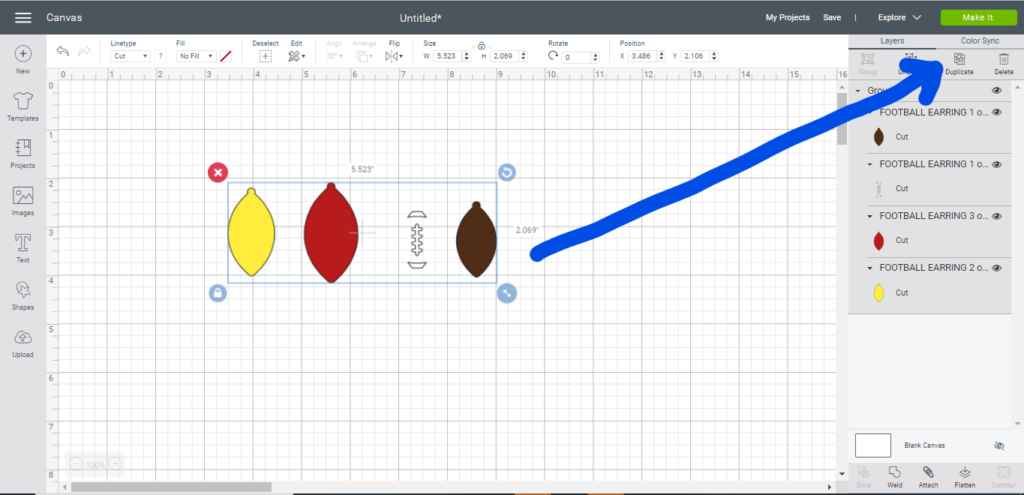The height and width of the screenshot is (495, 1024).
Task: Click the fill color swatch
Action: [x=226, y=57]
